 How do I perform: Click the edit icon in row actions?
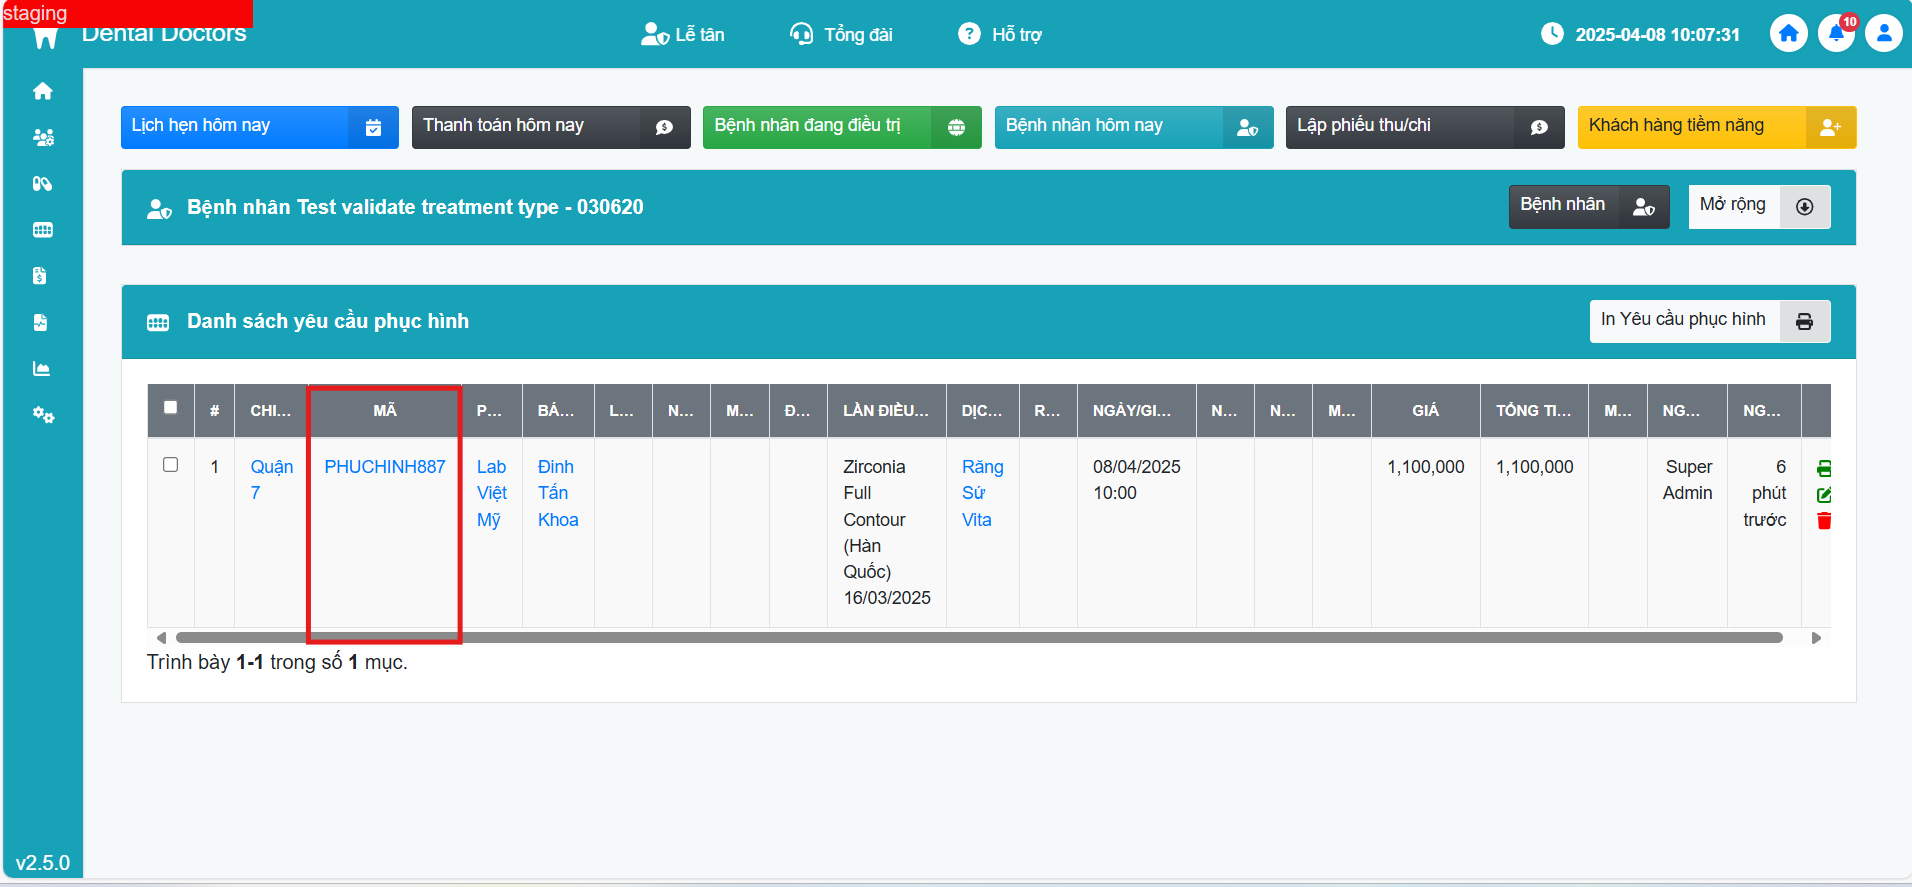1824,495
